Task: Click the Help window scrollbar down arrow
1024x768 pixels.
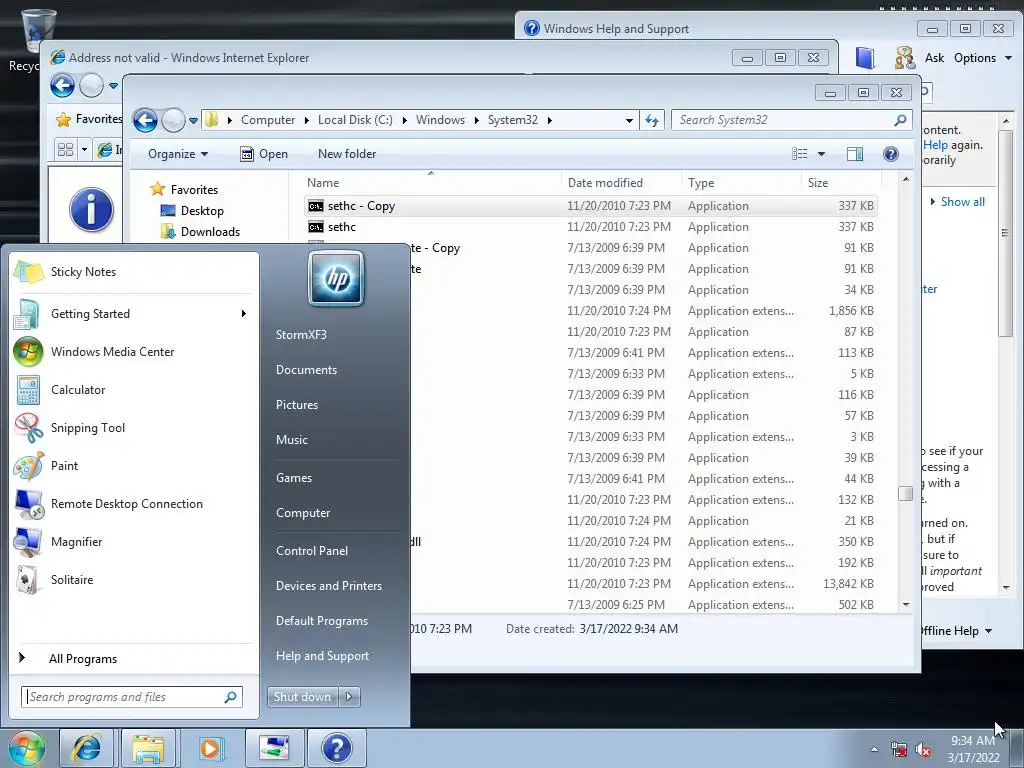Action: pos(1006,588)
